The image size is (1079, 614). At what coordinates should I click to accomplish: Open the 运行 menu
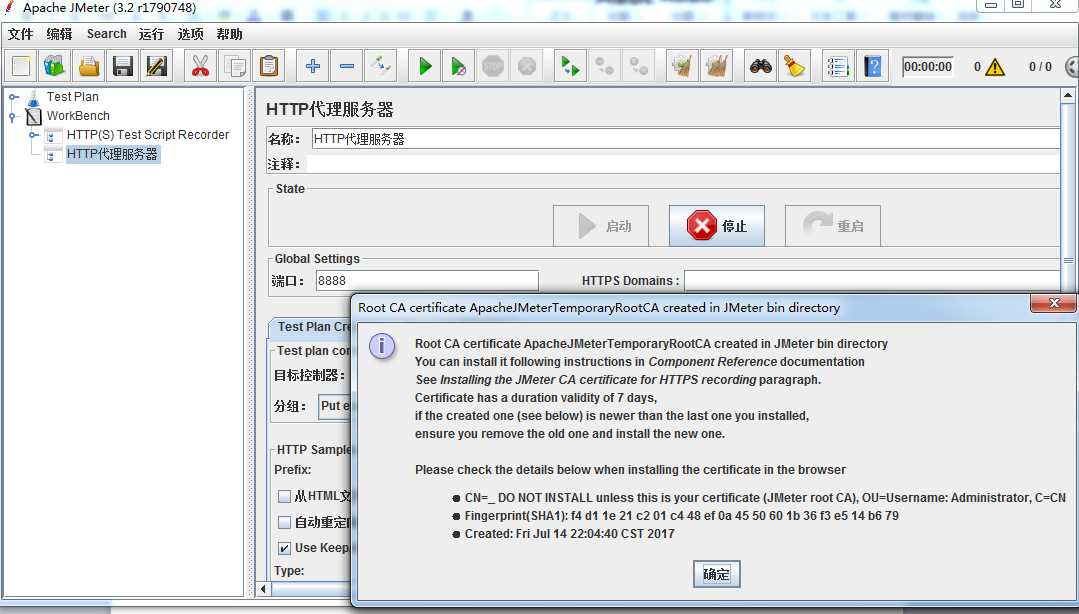click(x=151, y=34)
